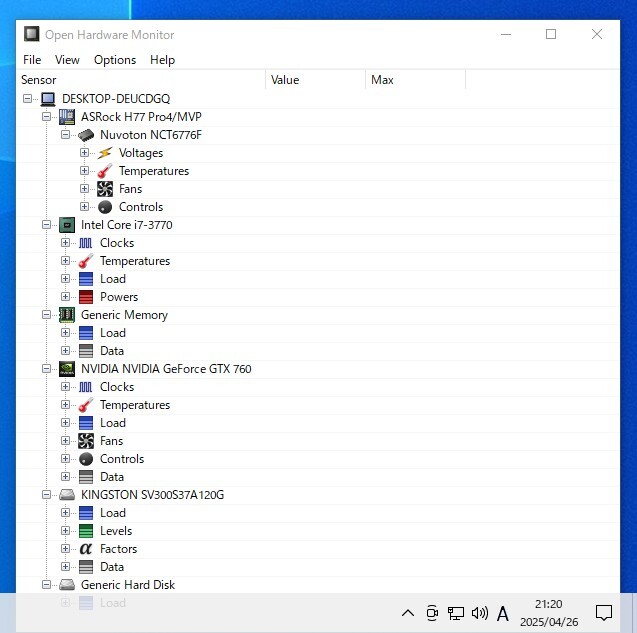Open the Options menu
The height and width of the screenshot is (633, 637).
click(x=115, y=60)
